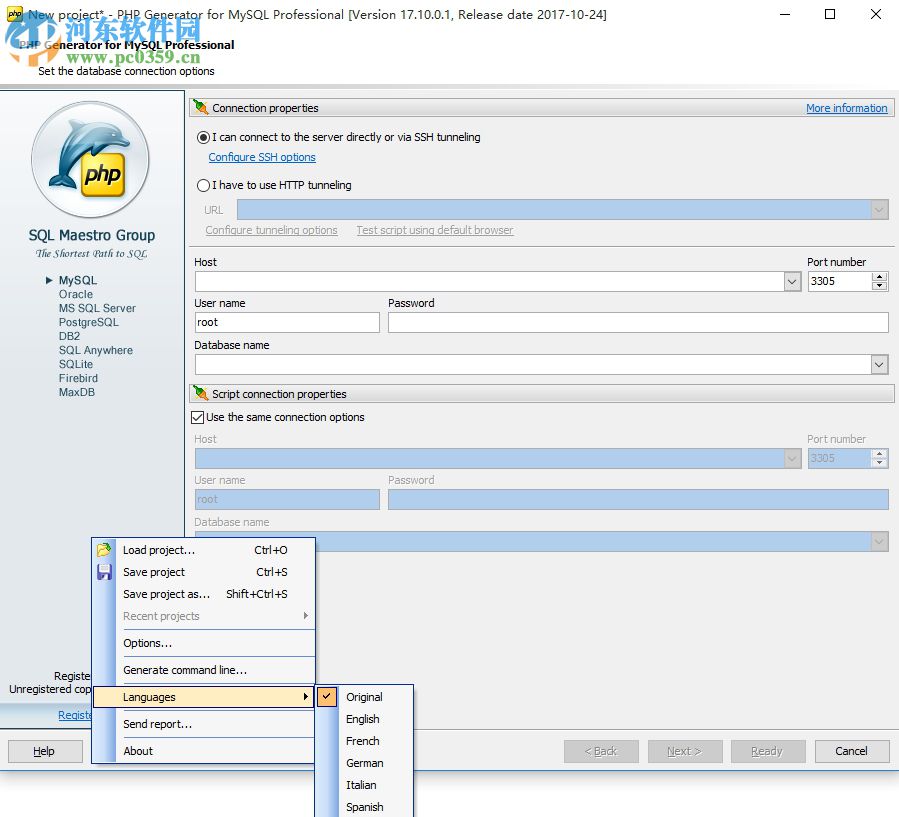Select the direct or SSH tunneling connection option
This screenshot has height=817, width=899.
(x=204, y=137)
